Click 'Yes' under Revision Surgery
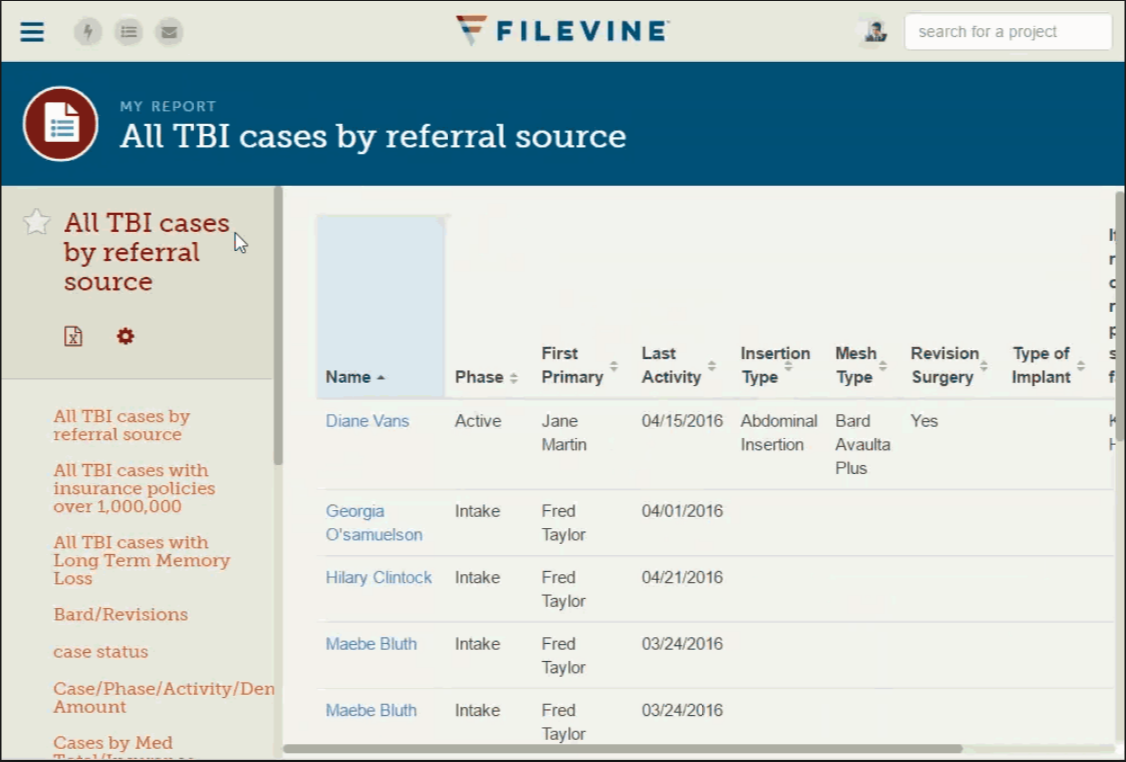Image resolution: width=1126 pixels, height=762 pixels. pyautogui.click(x=924, y=421)
